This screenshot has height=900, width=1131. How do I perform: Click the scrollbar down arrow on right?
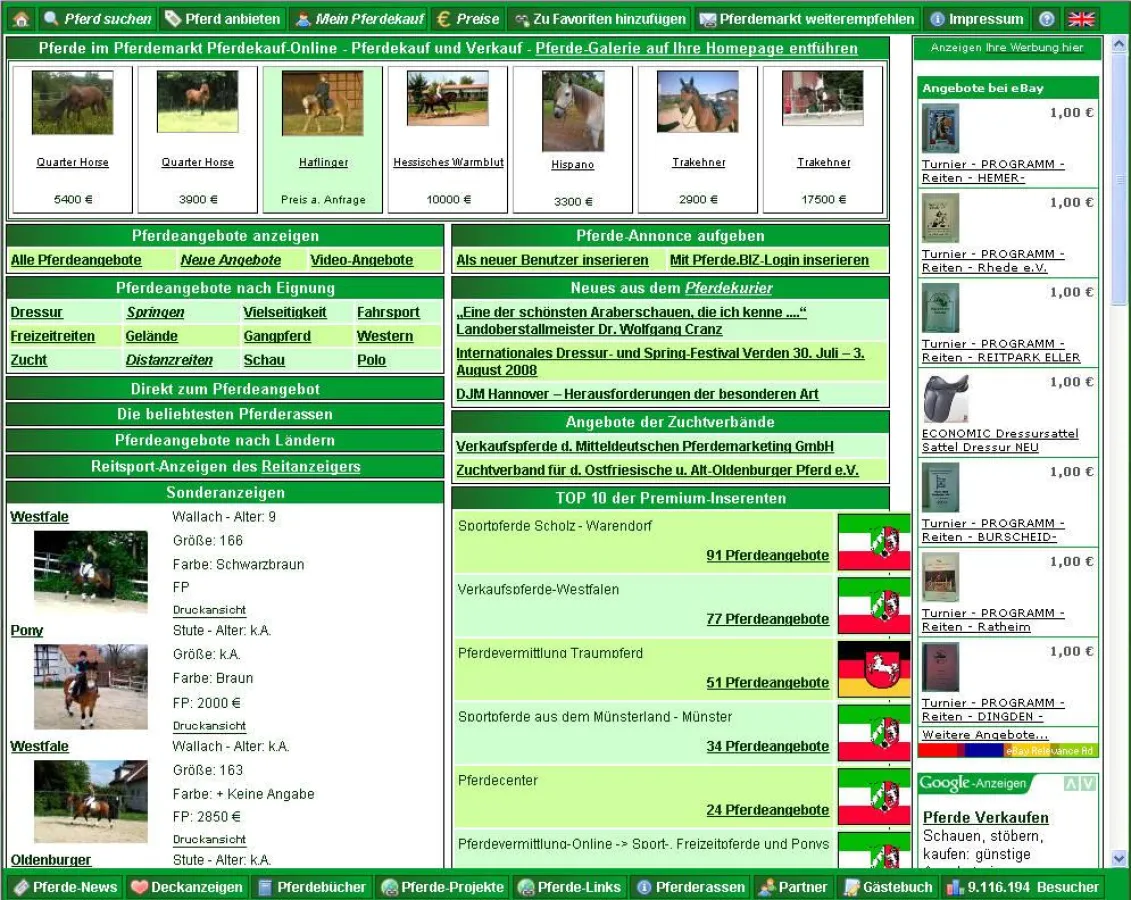click(1119, 858)
